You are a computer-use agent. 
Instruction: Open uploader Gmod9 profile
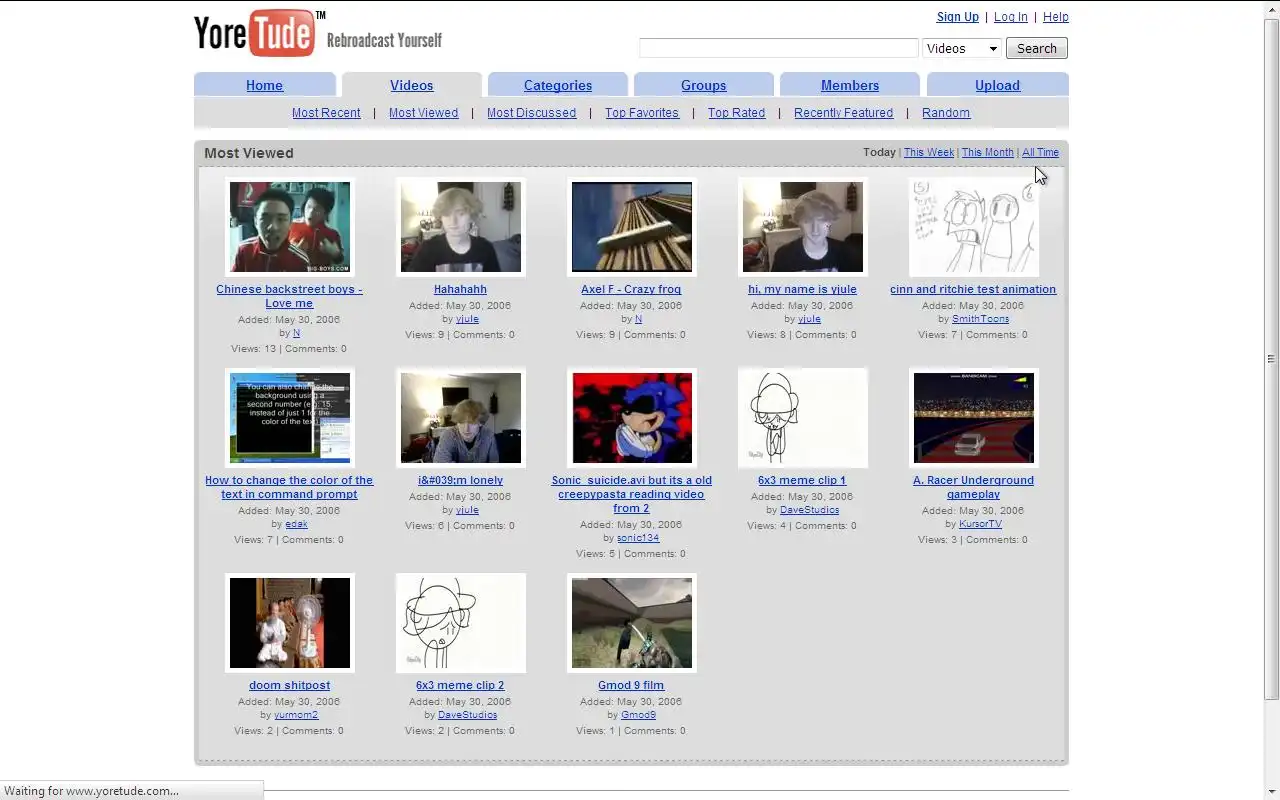click(x=638, y=715)
